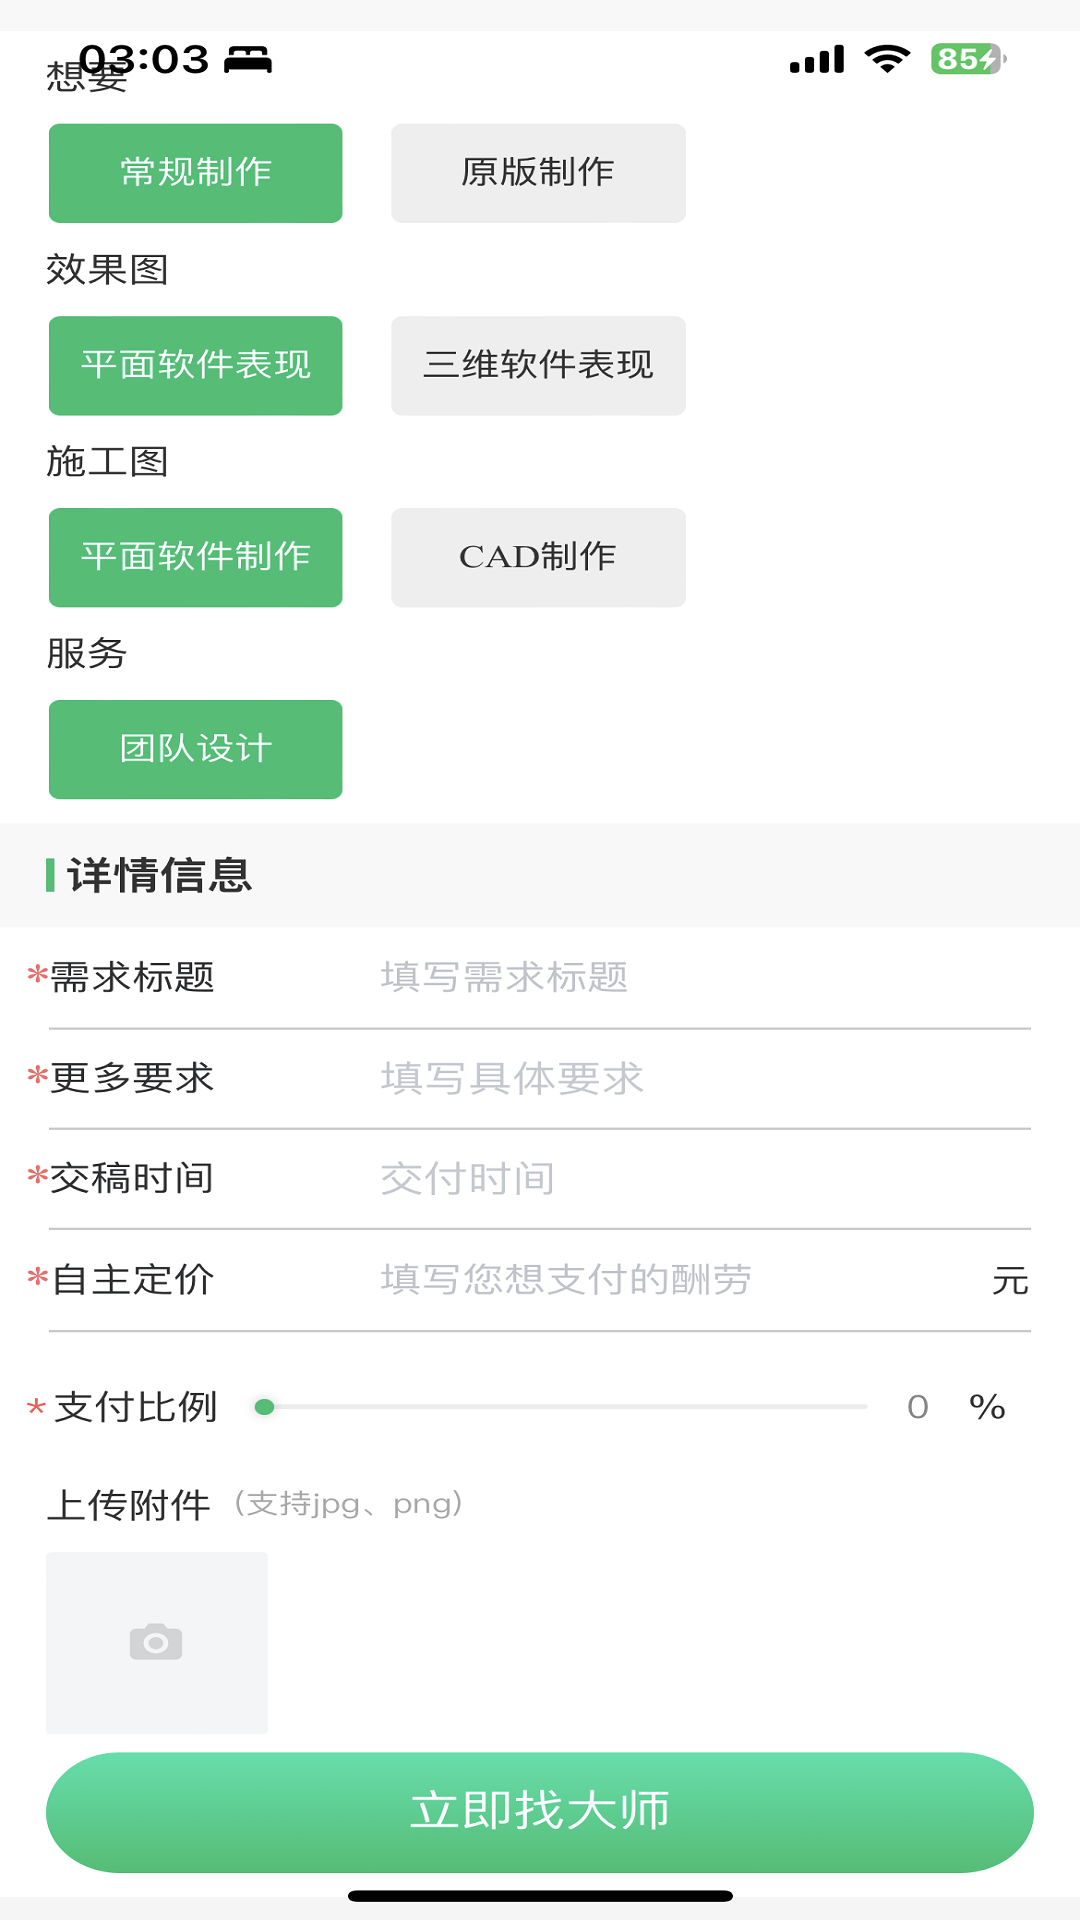Select the 原版制作 option
The height and width of the screenshot is (1920, 1080).
tap(538, 173)
